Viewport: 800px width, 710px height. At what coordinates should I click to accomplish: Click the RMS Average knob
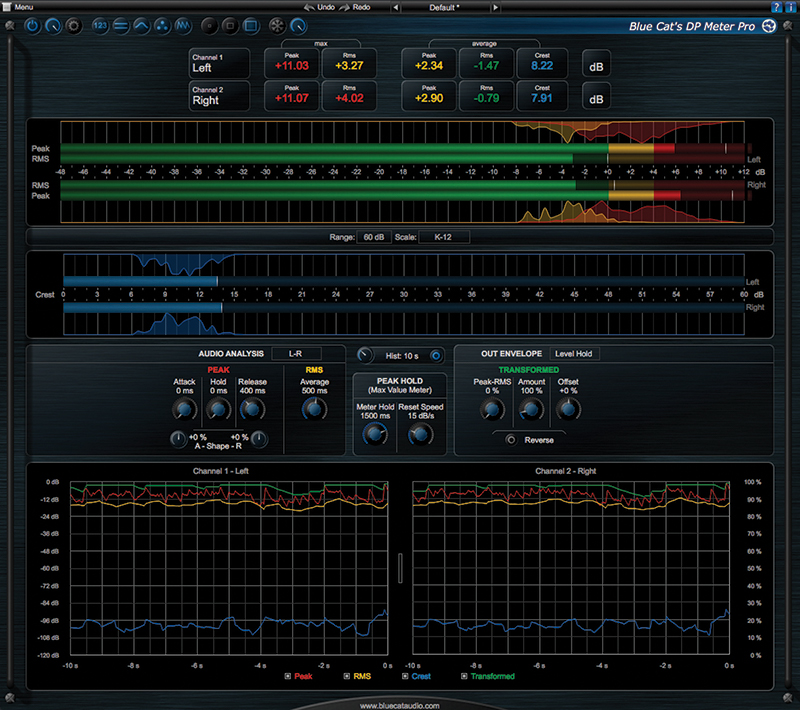pyautogui.click(x=313, y=408)
